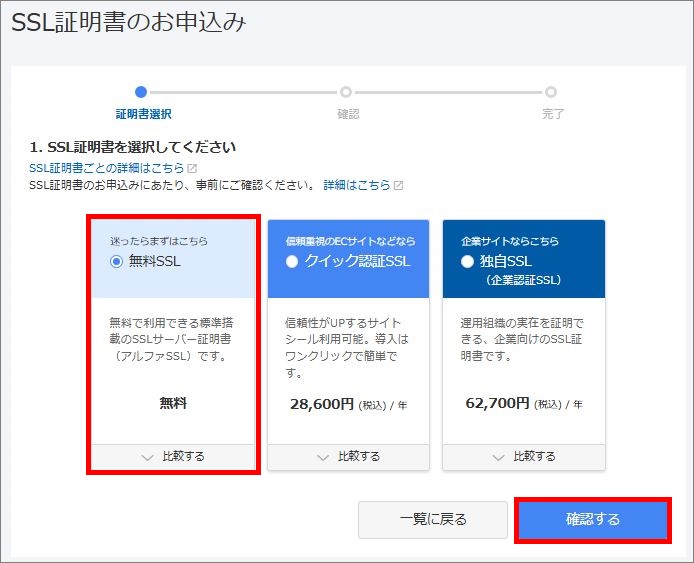Click the 無料 price text in the first card
Screen dimensions: 694x563
(x=173, y=403)
